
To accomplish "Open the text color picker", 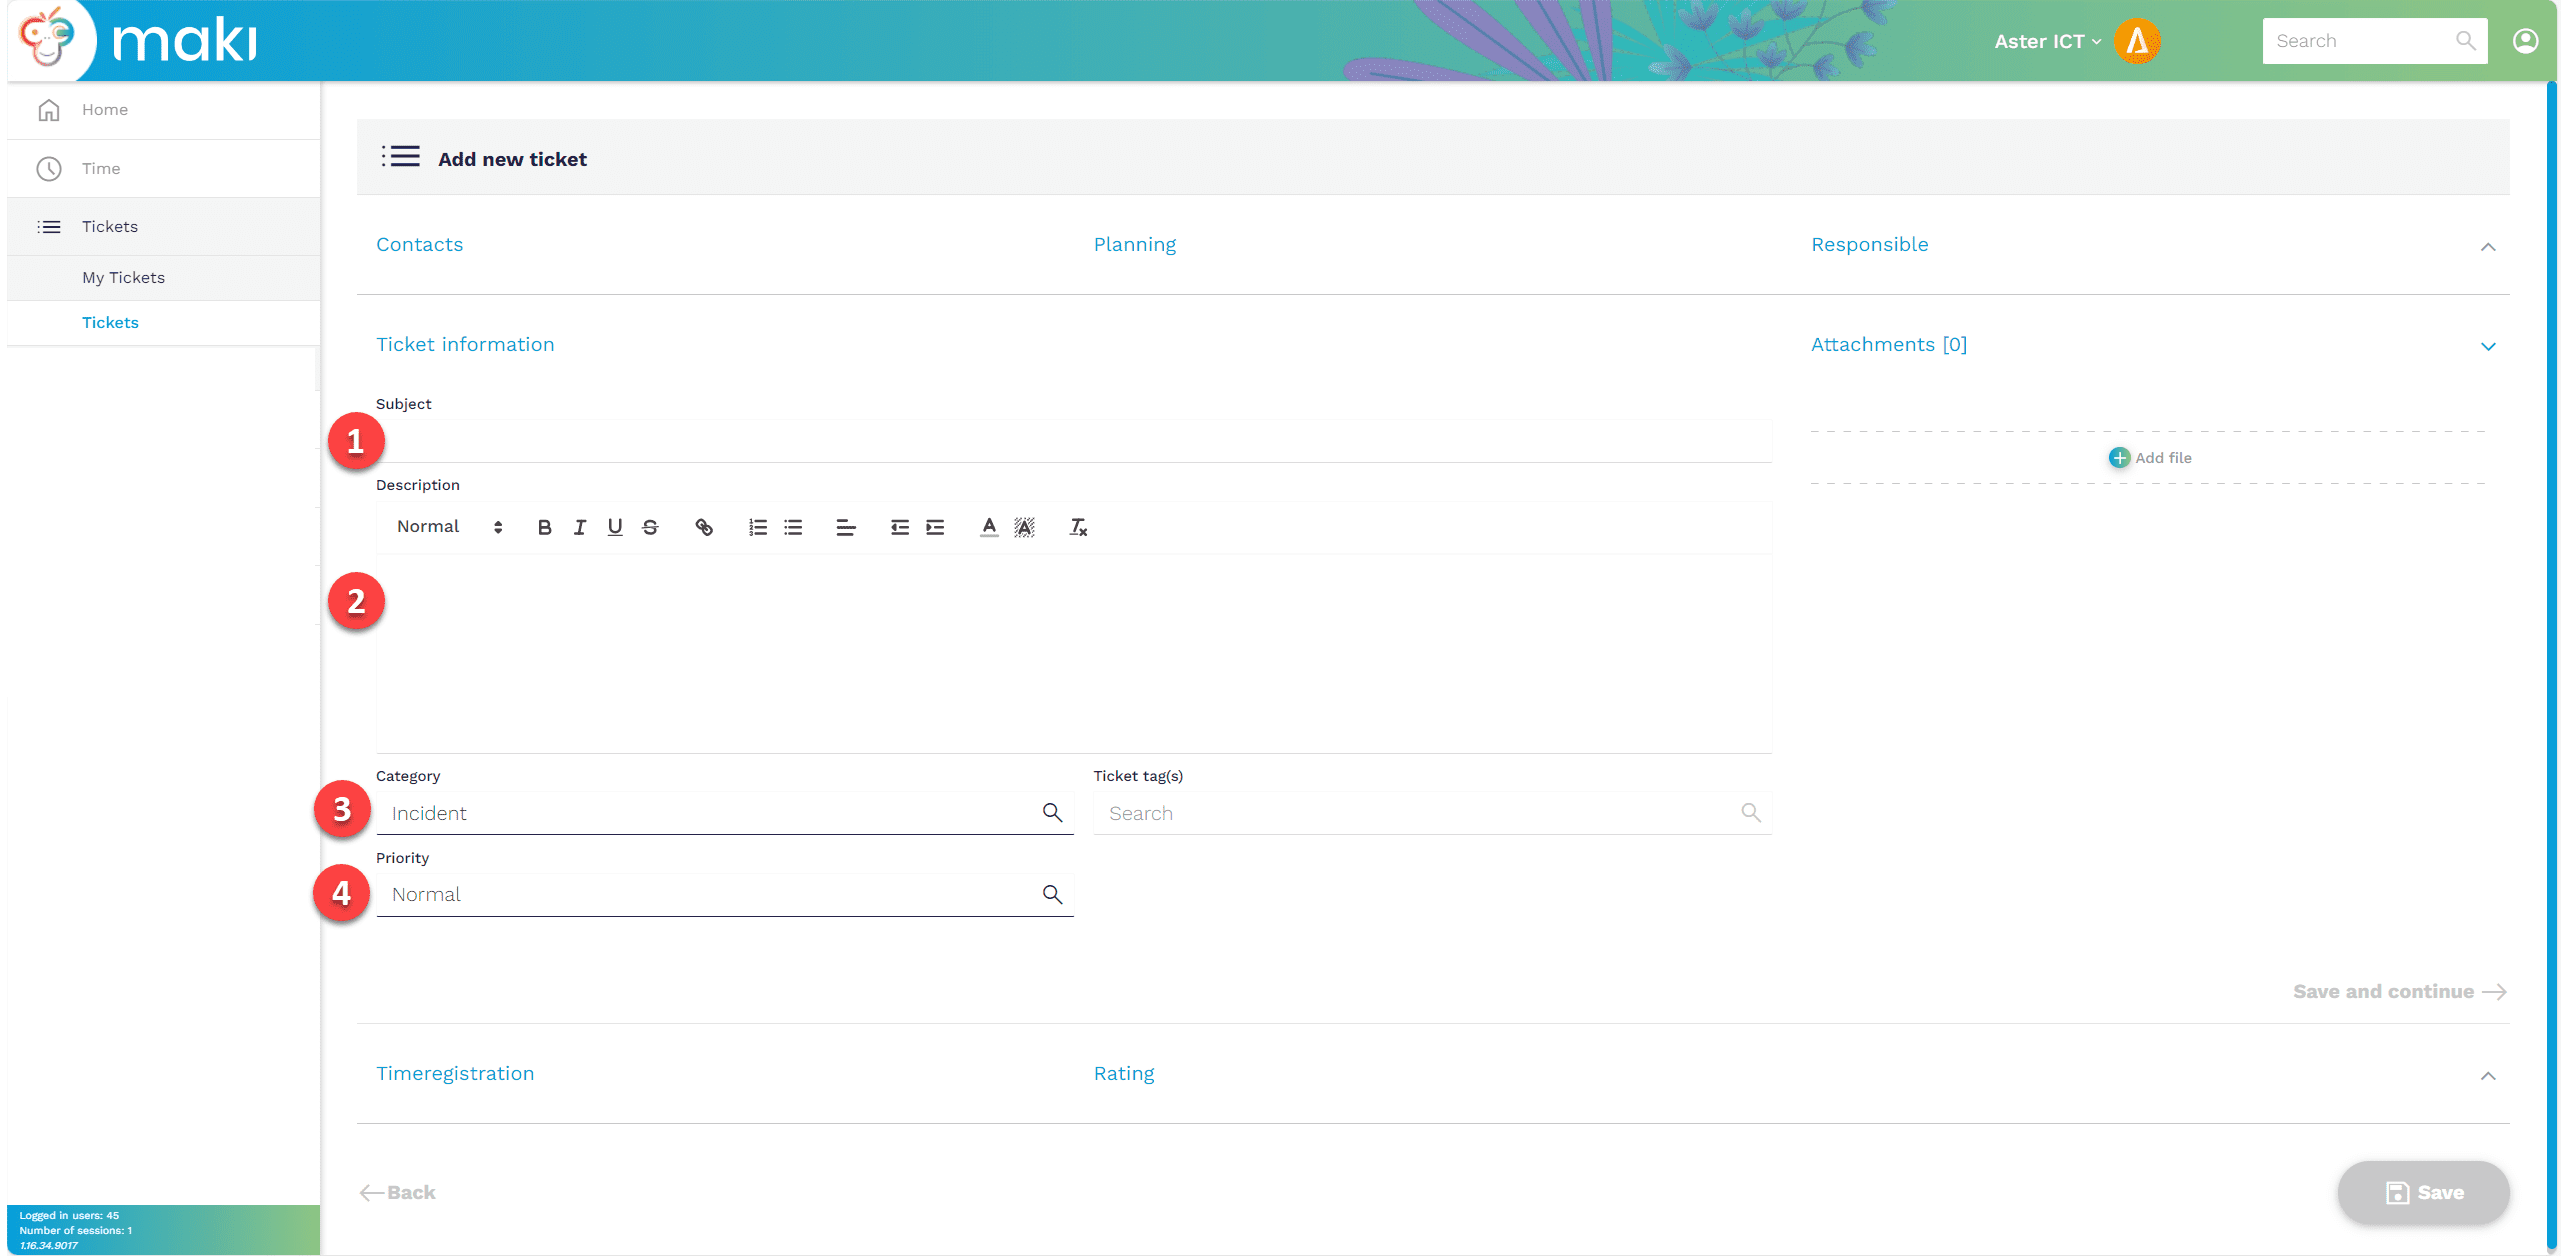I will (988, 527).
